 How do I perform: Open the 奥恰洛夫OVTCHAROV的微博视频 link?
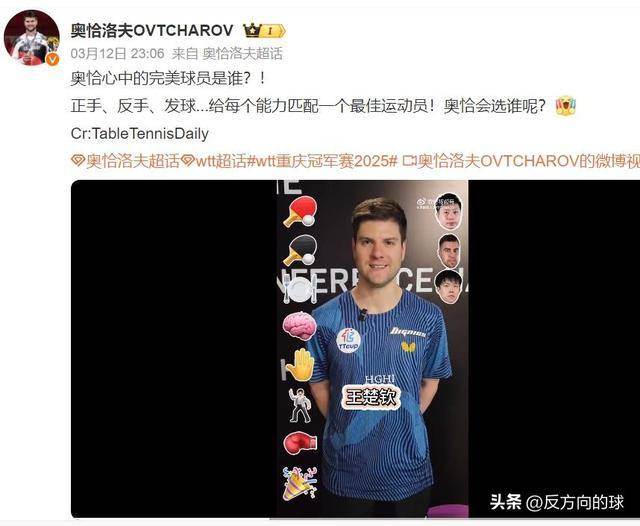[521, 161]
